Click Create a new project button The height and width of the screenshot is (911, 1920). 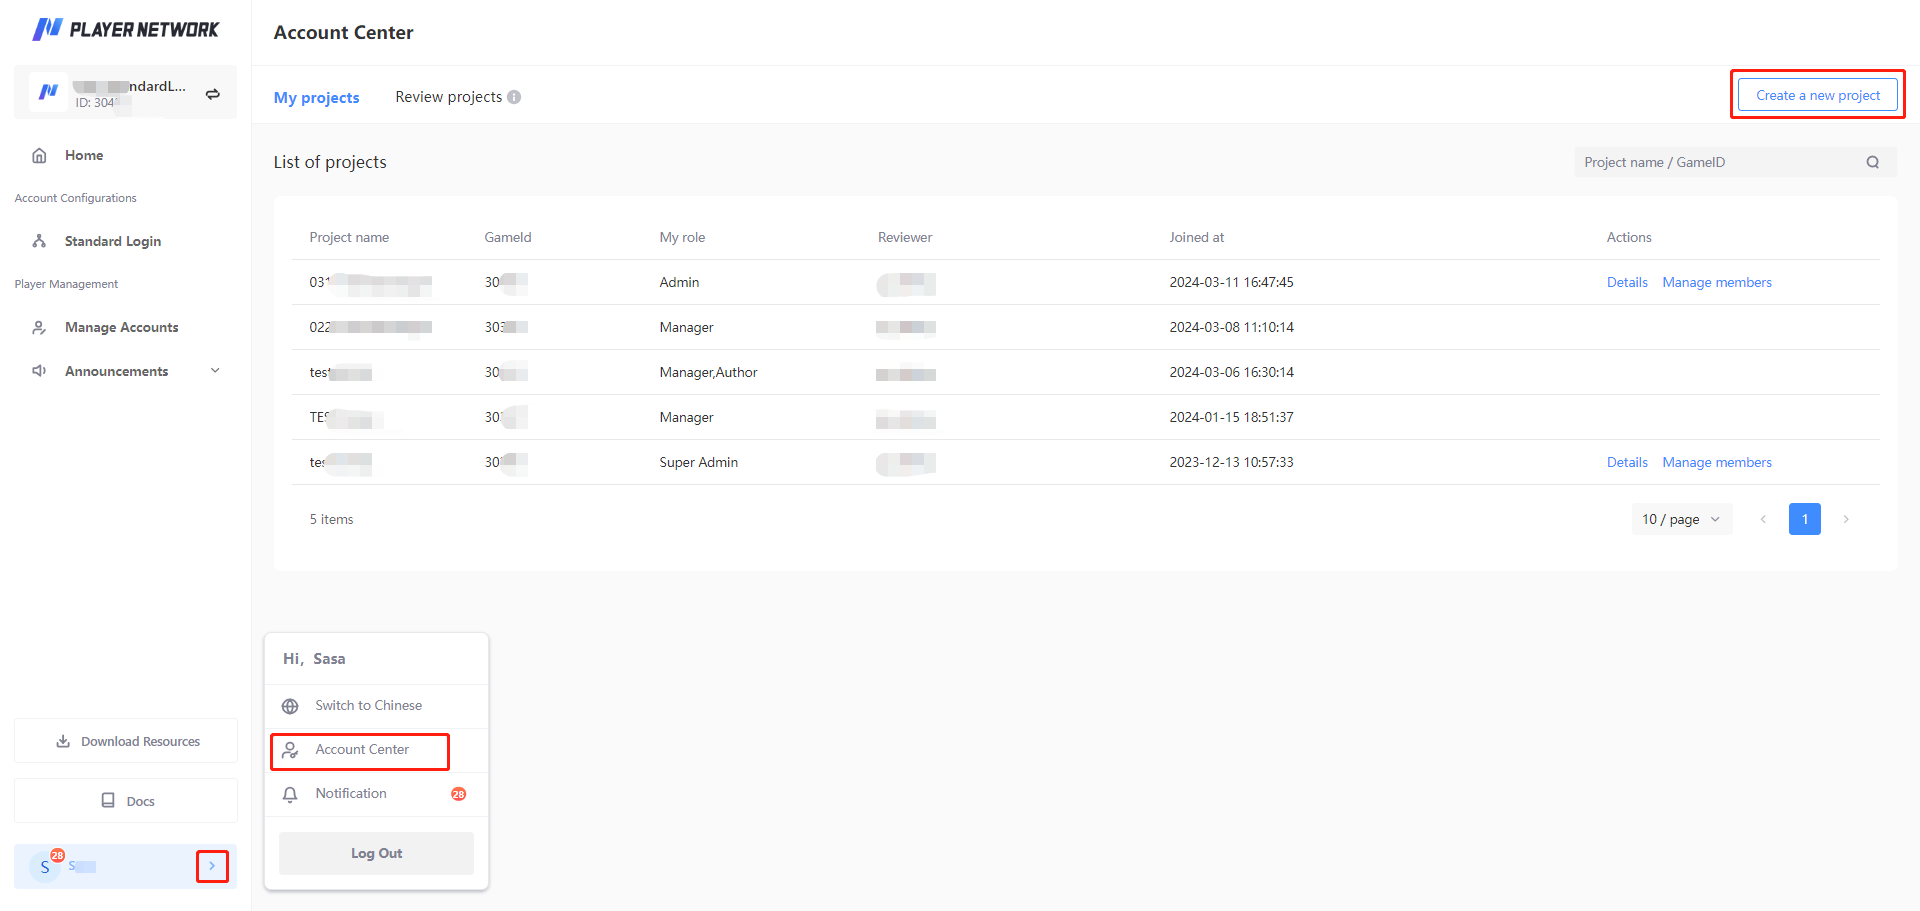[1817, 95]
